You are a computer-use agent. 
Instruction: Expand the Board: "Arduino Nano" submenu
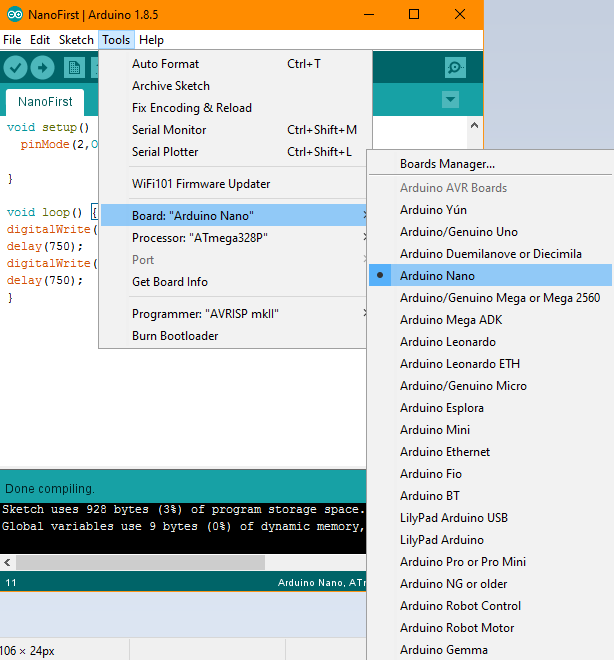coord(235,216)
